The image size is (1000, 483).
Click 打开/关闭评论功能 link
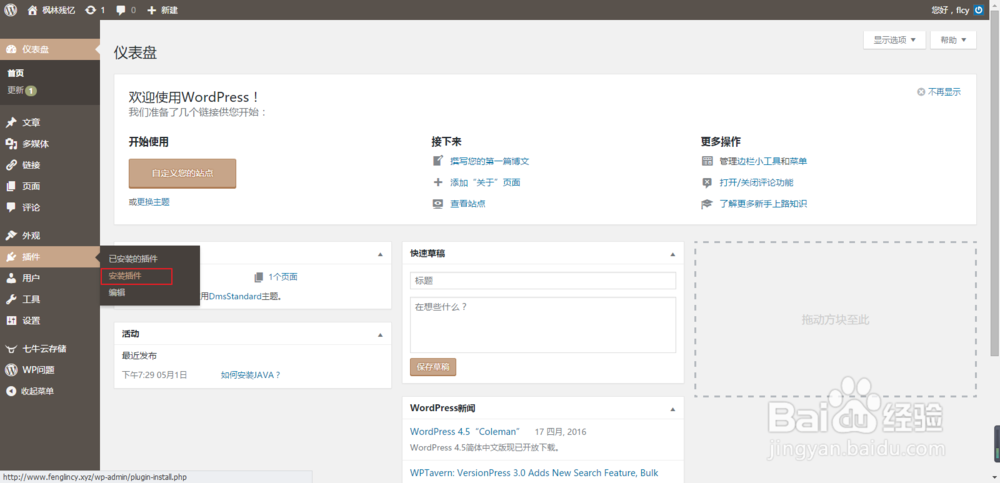pyautogui.click(x=756, y=182)
